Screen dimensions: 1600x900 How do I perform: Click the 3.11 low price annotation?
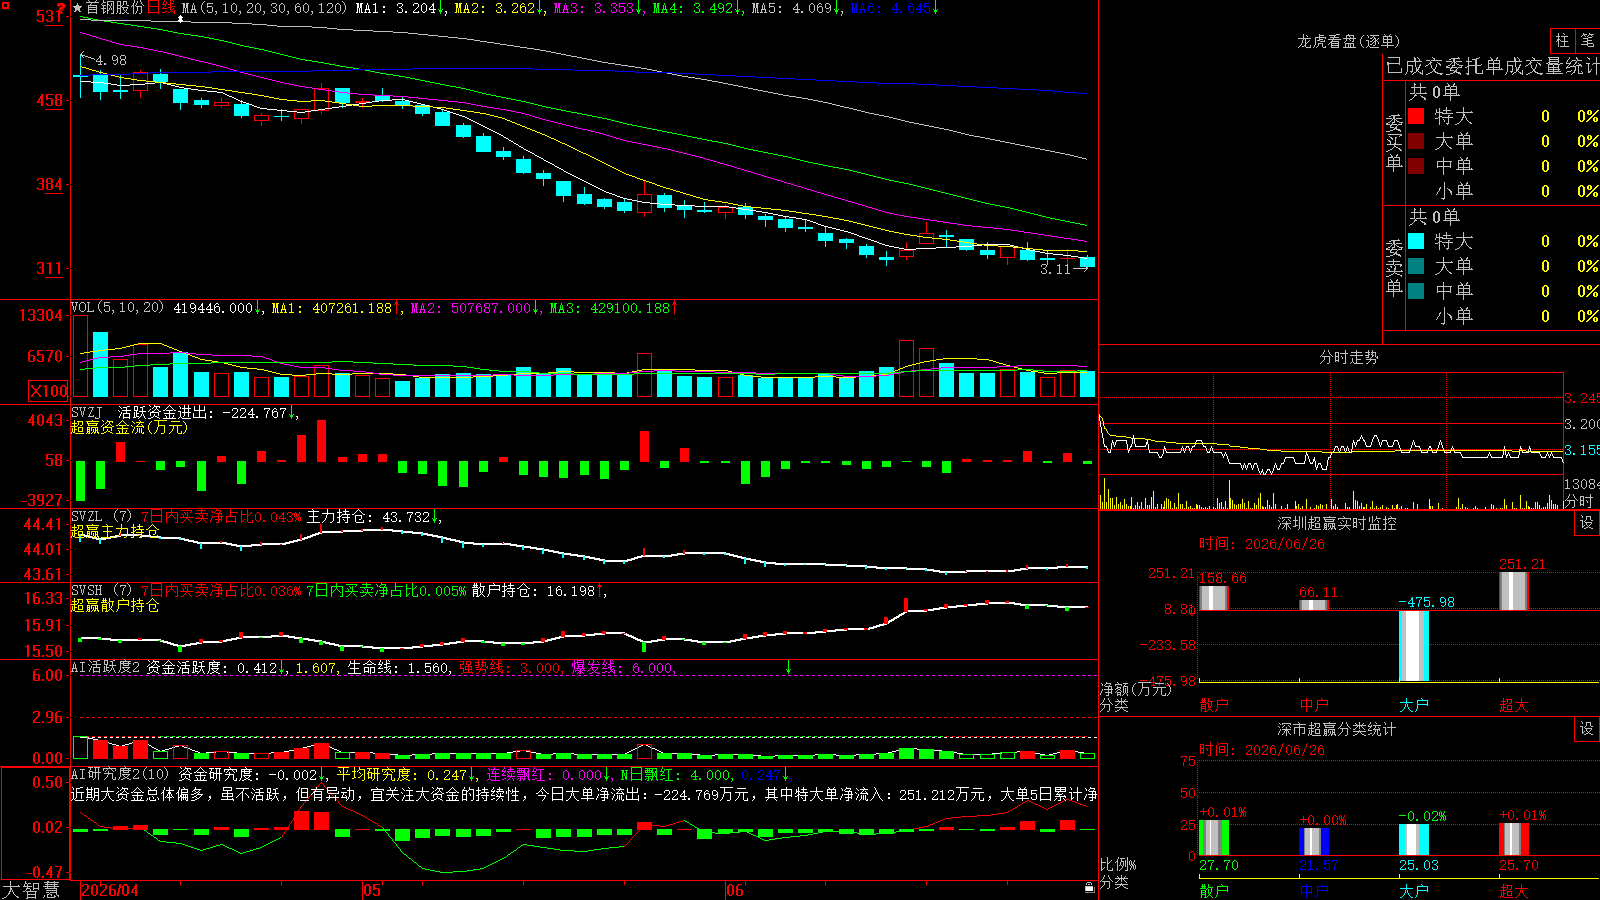(x=1055, y=269)
